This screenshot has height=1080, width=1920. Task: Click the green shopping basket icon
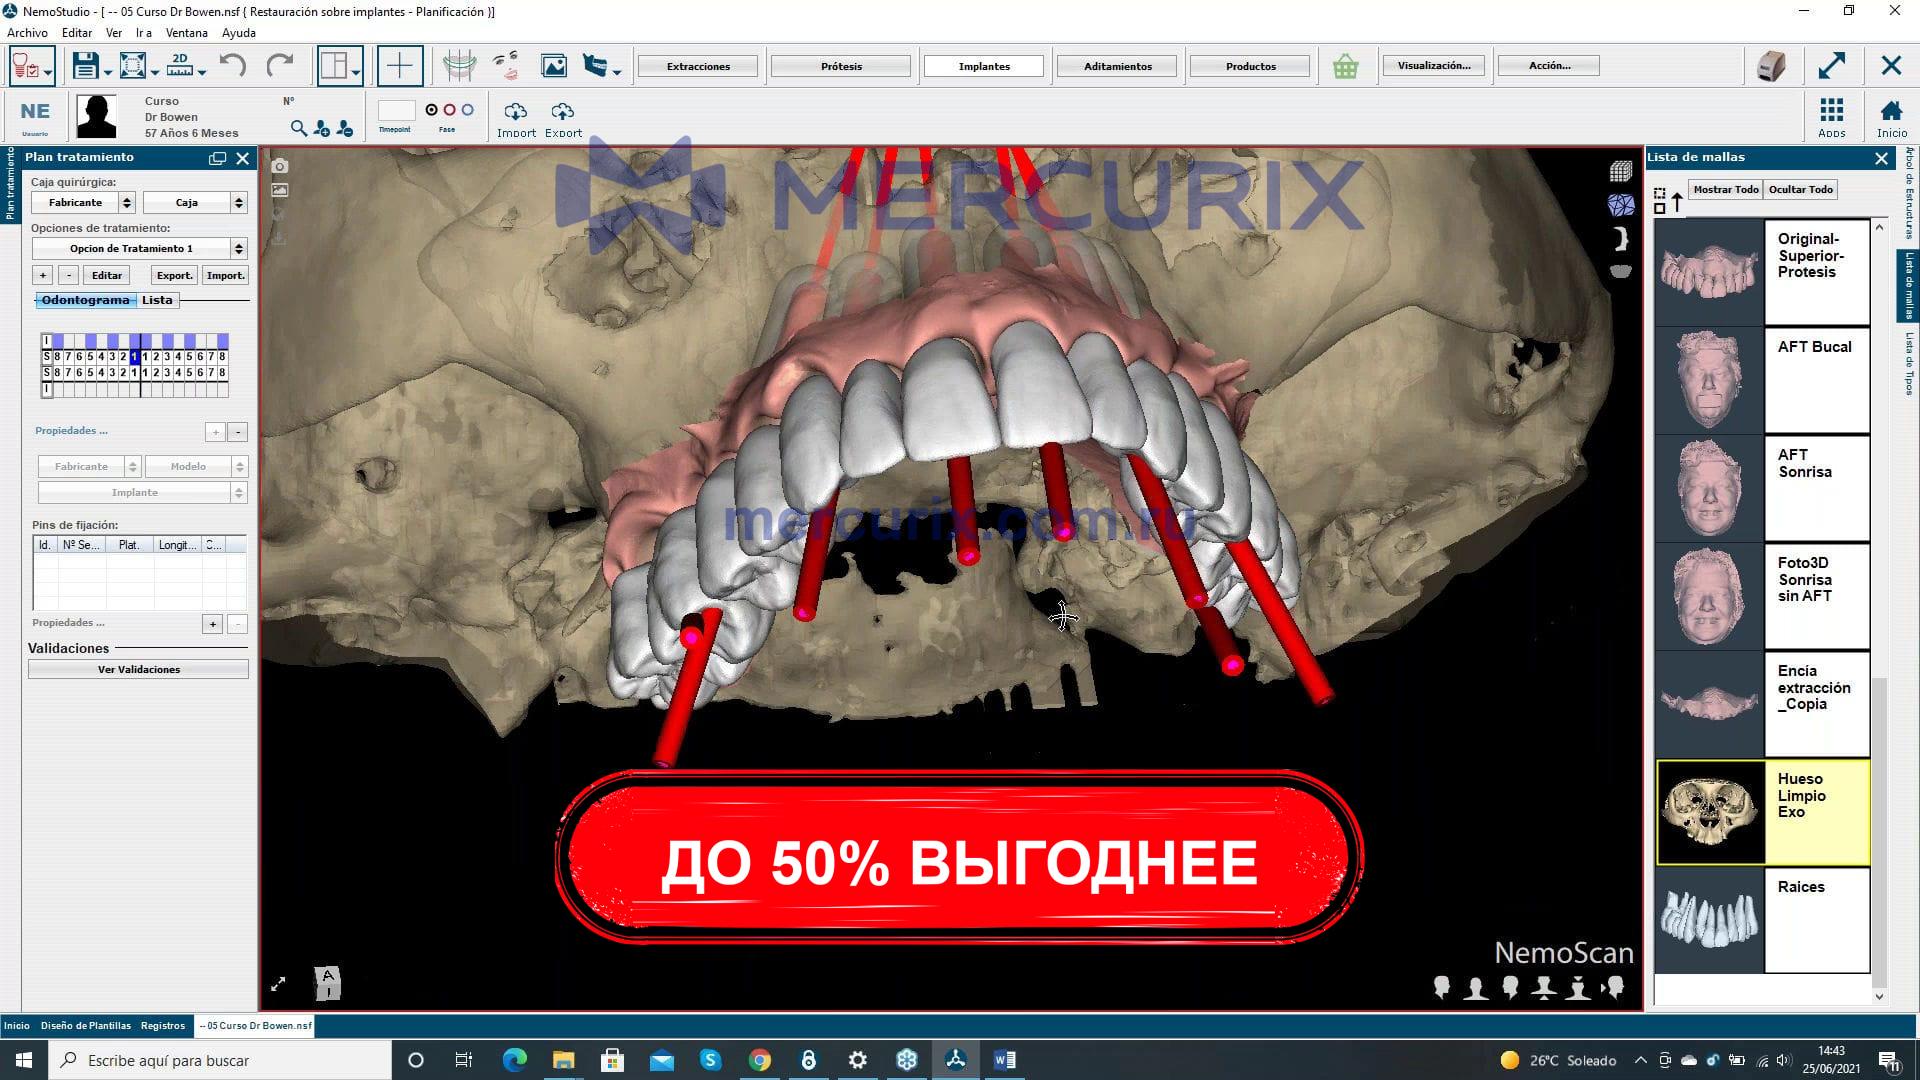(1345, 67)
